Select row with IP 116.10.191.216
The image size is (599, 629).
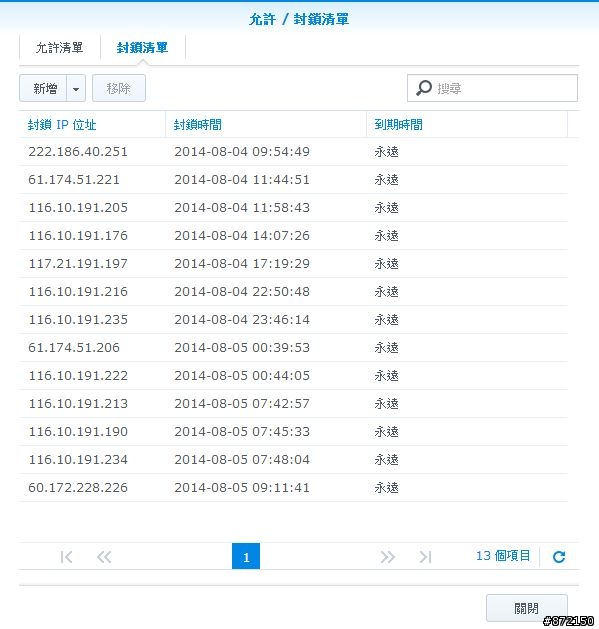[293, 292]
